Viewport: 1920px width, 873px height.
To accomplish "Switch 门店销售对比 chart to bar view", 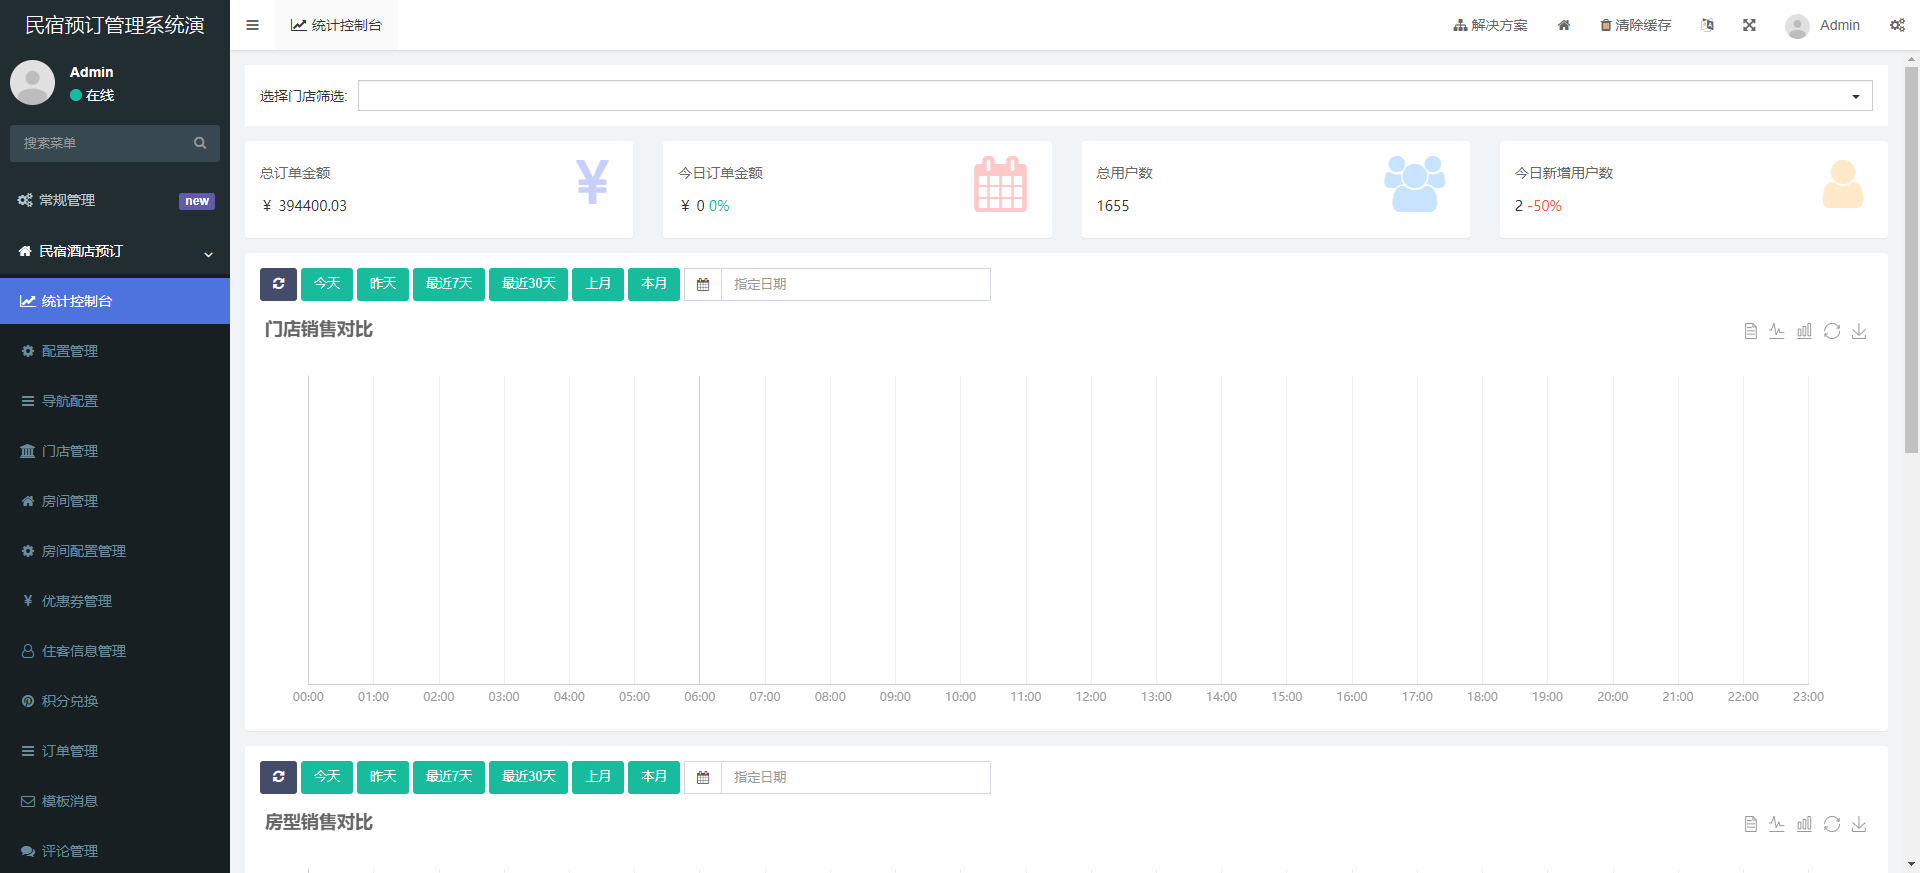I will [x=1804, y=331].
